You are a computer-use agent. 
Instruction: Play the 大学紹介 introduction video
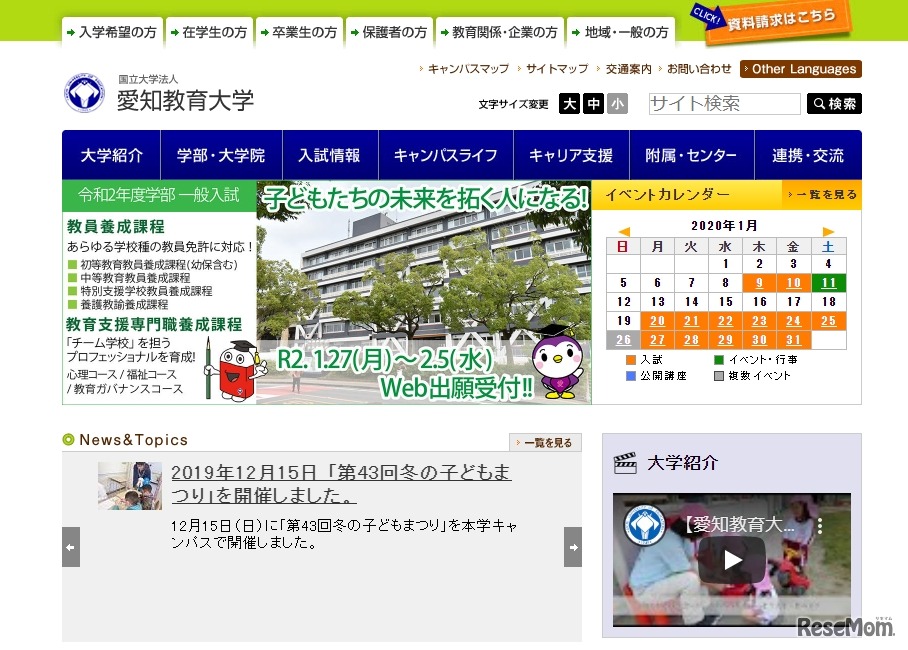[731, 561]
